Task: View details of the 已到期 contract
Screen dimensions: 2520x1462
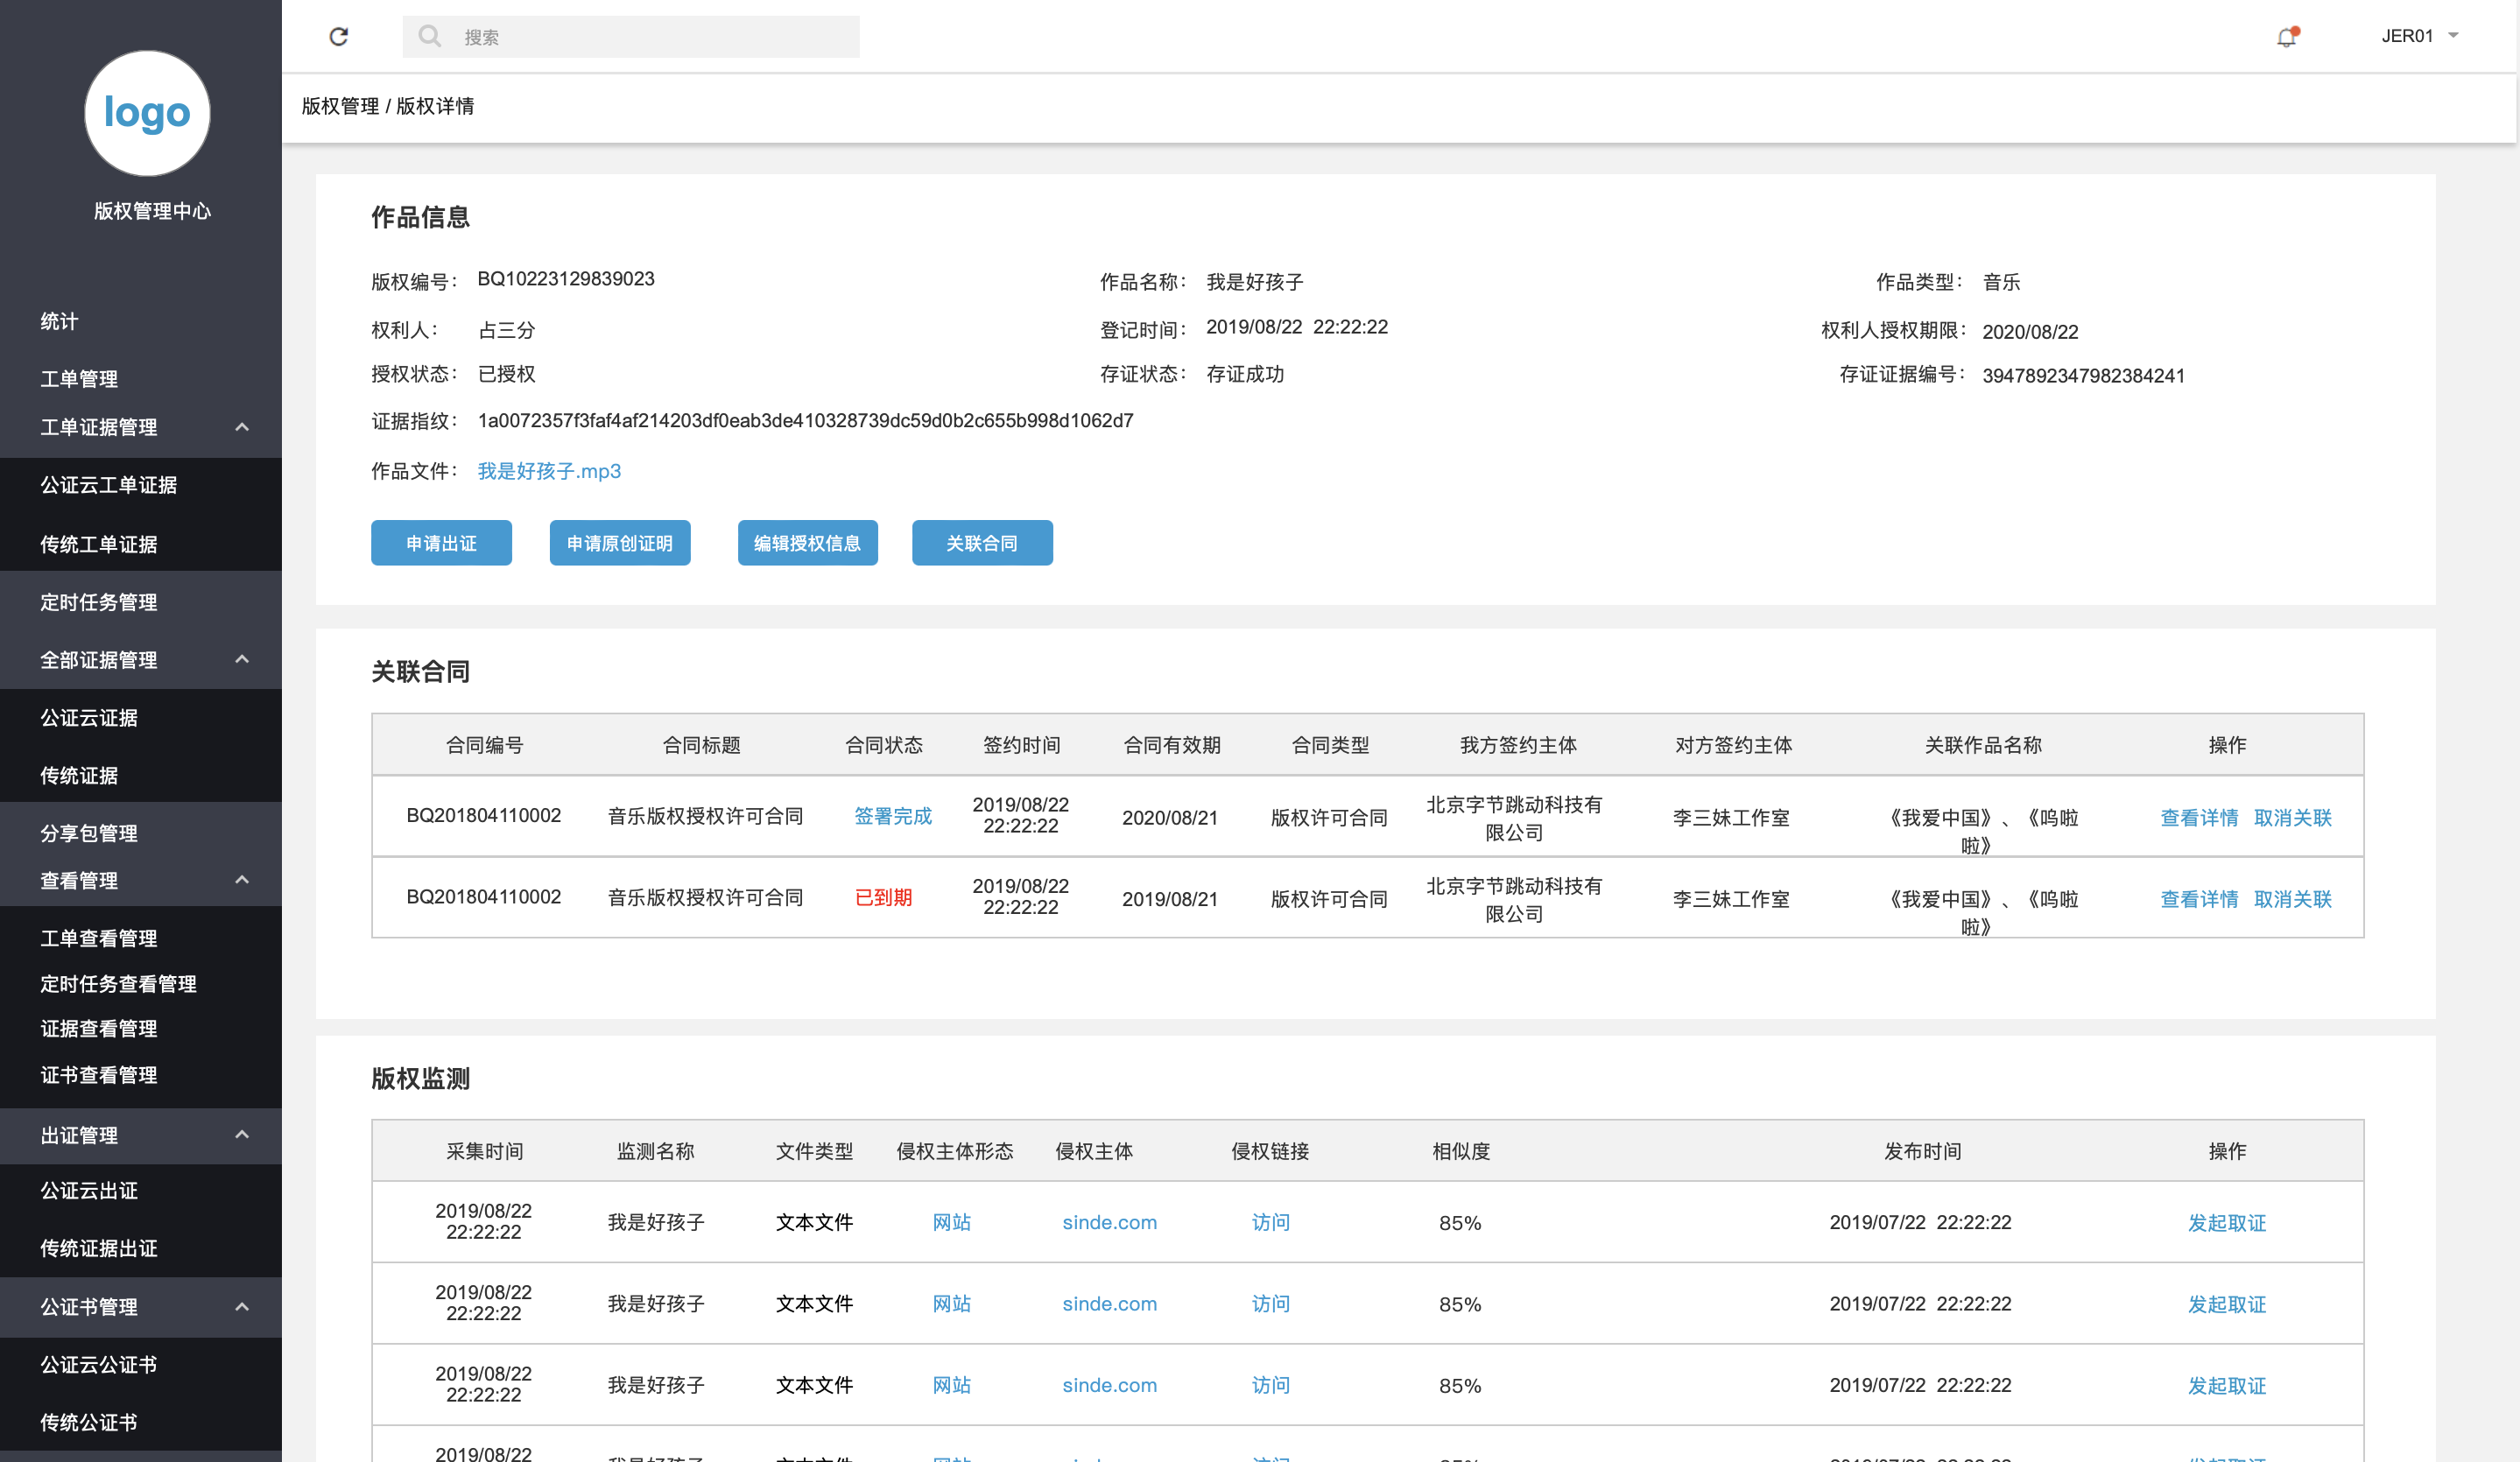Action: pos(2199,899)
